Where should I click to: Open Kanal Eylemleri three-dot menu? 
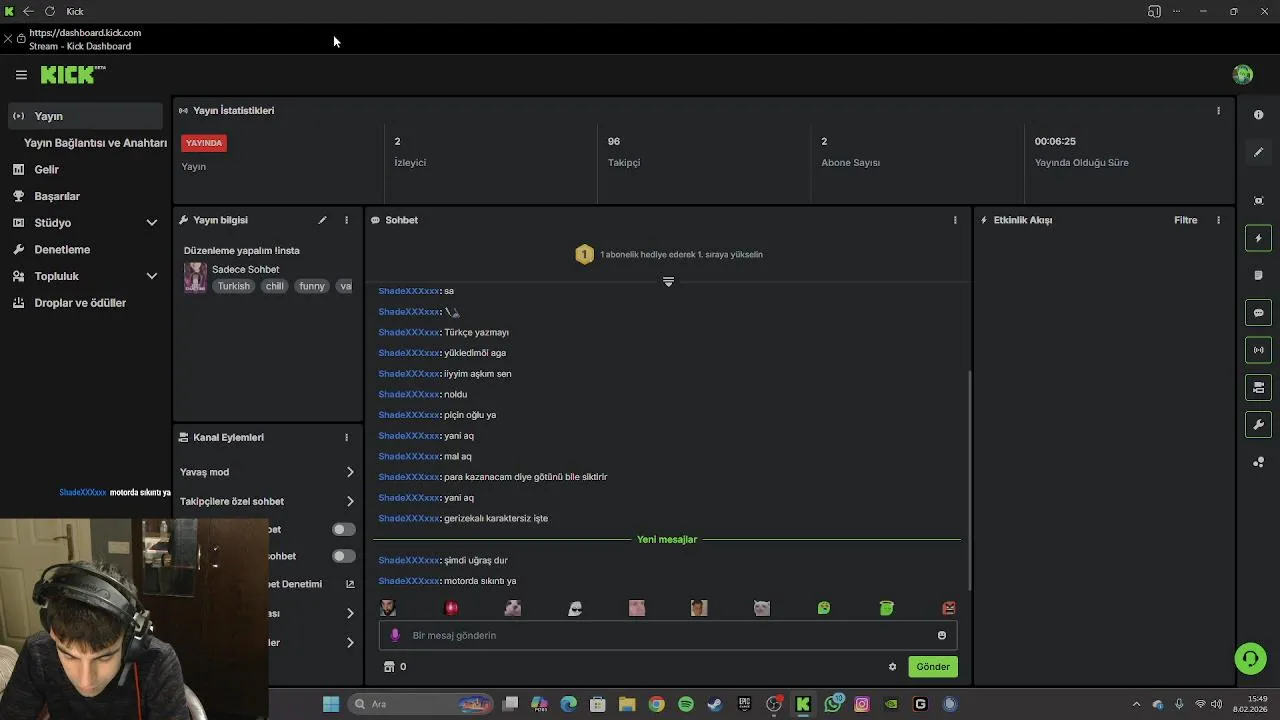[347, 437]
